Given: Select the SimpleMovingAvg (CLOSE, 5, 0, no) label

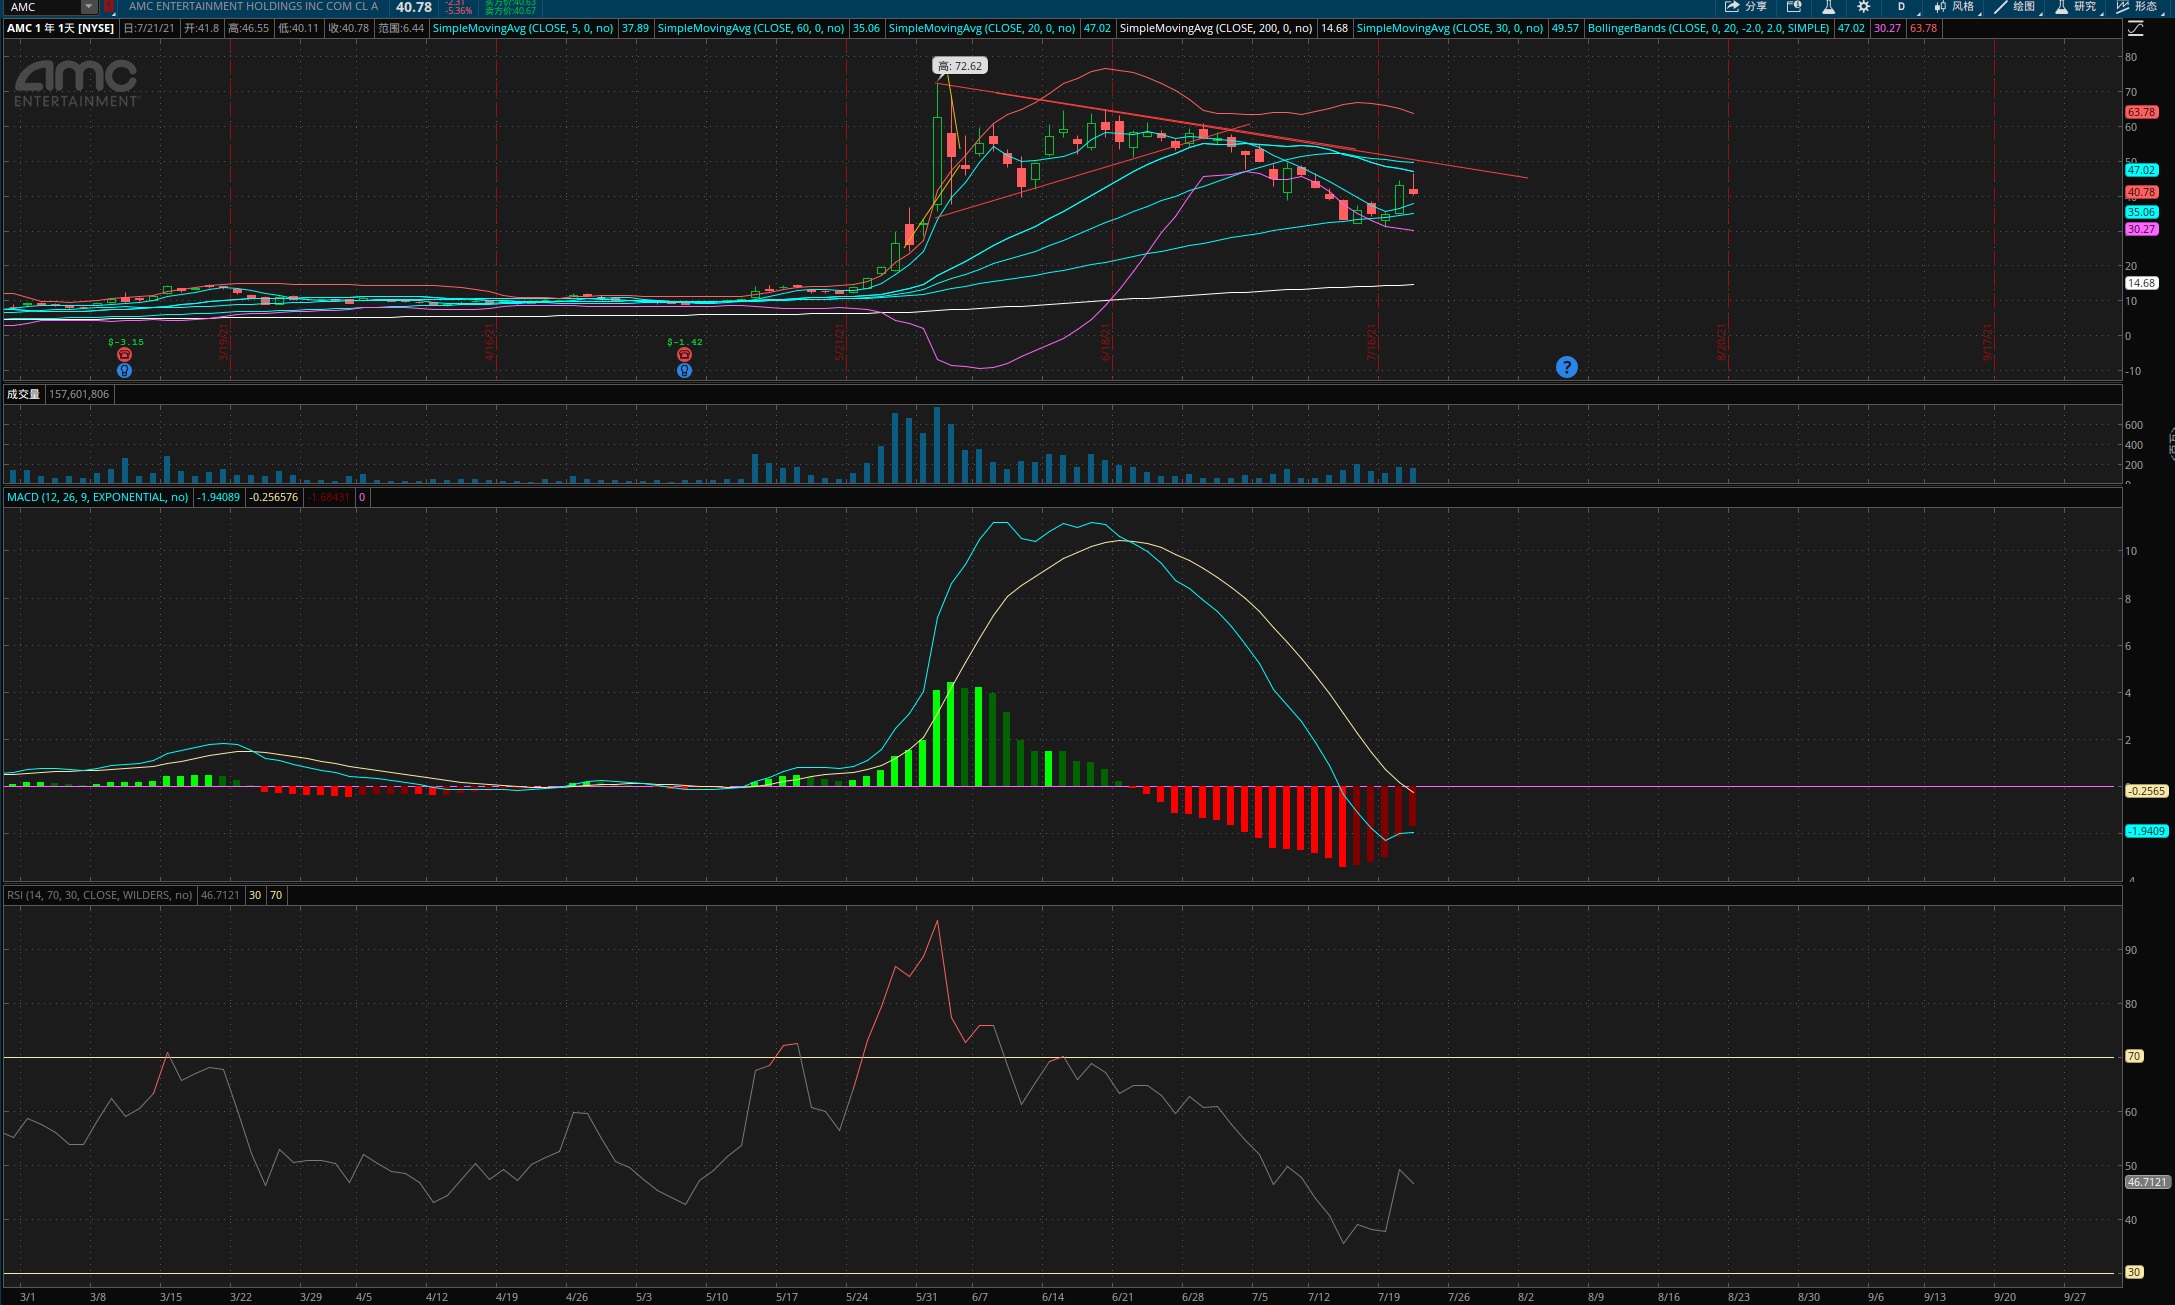Looking at the screenshot, I should coord(523,28).
